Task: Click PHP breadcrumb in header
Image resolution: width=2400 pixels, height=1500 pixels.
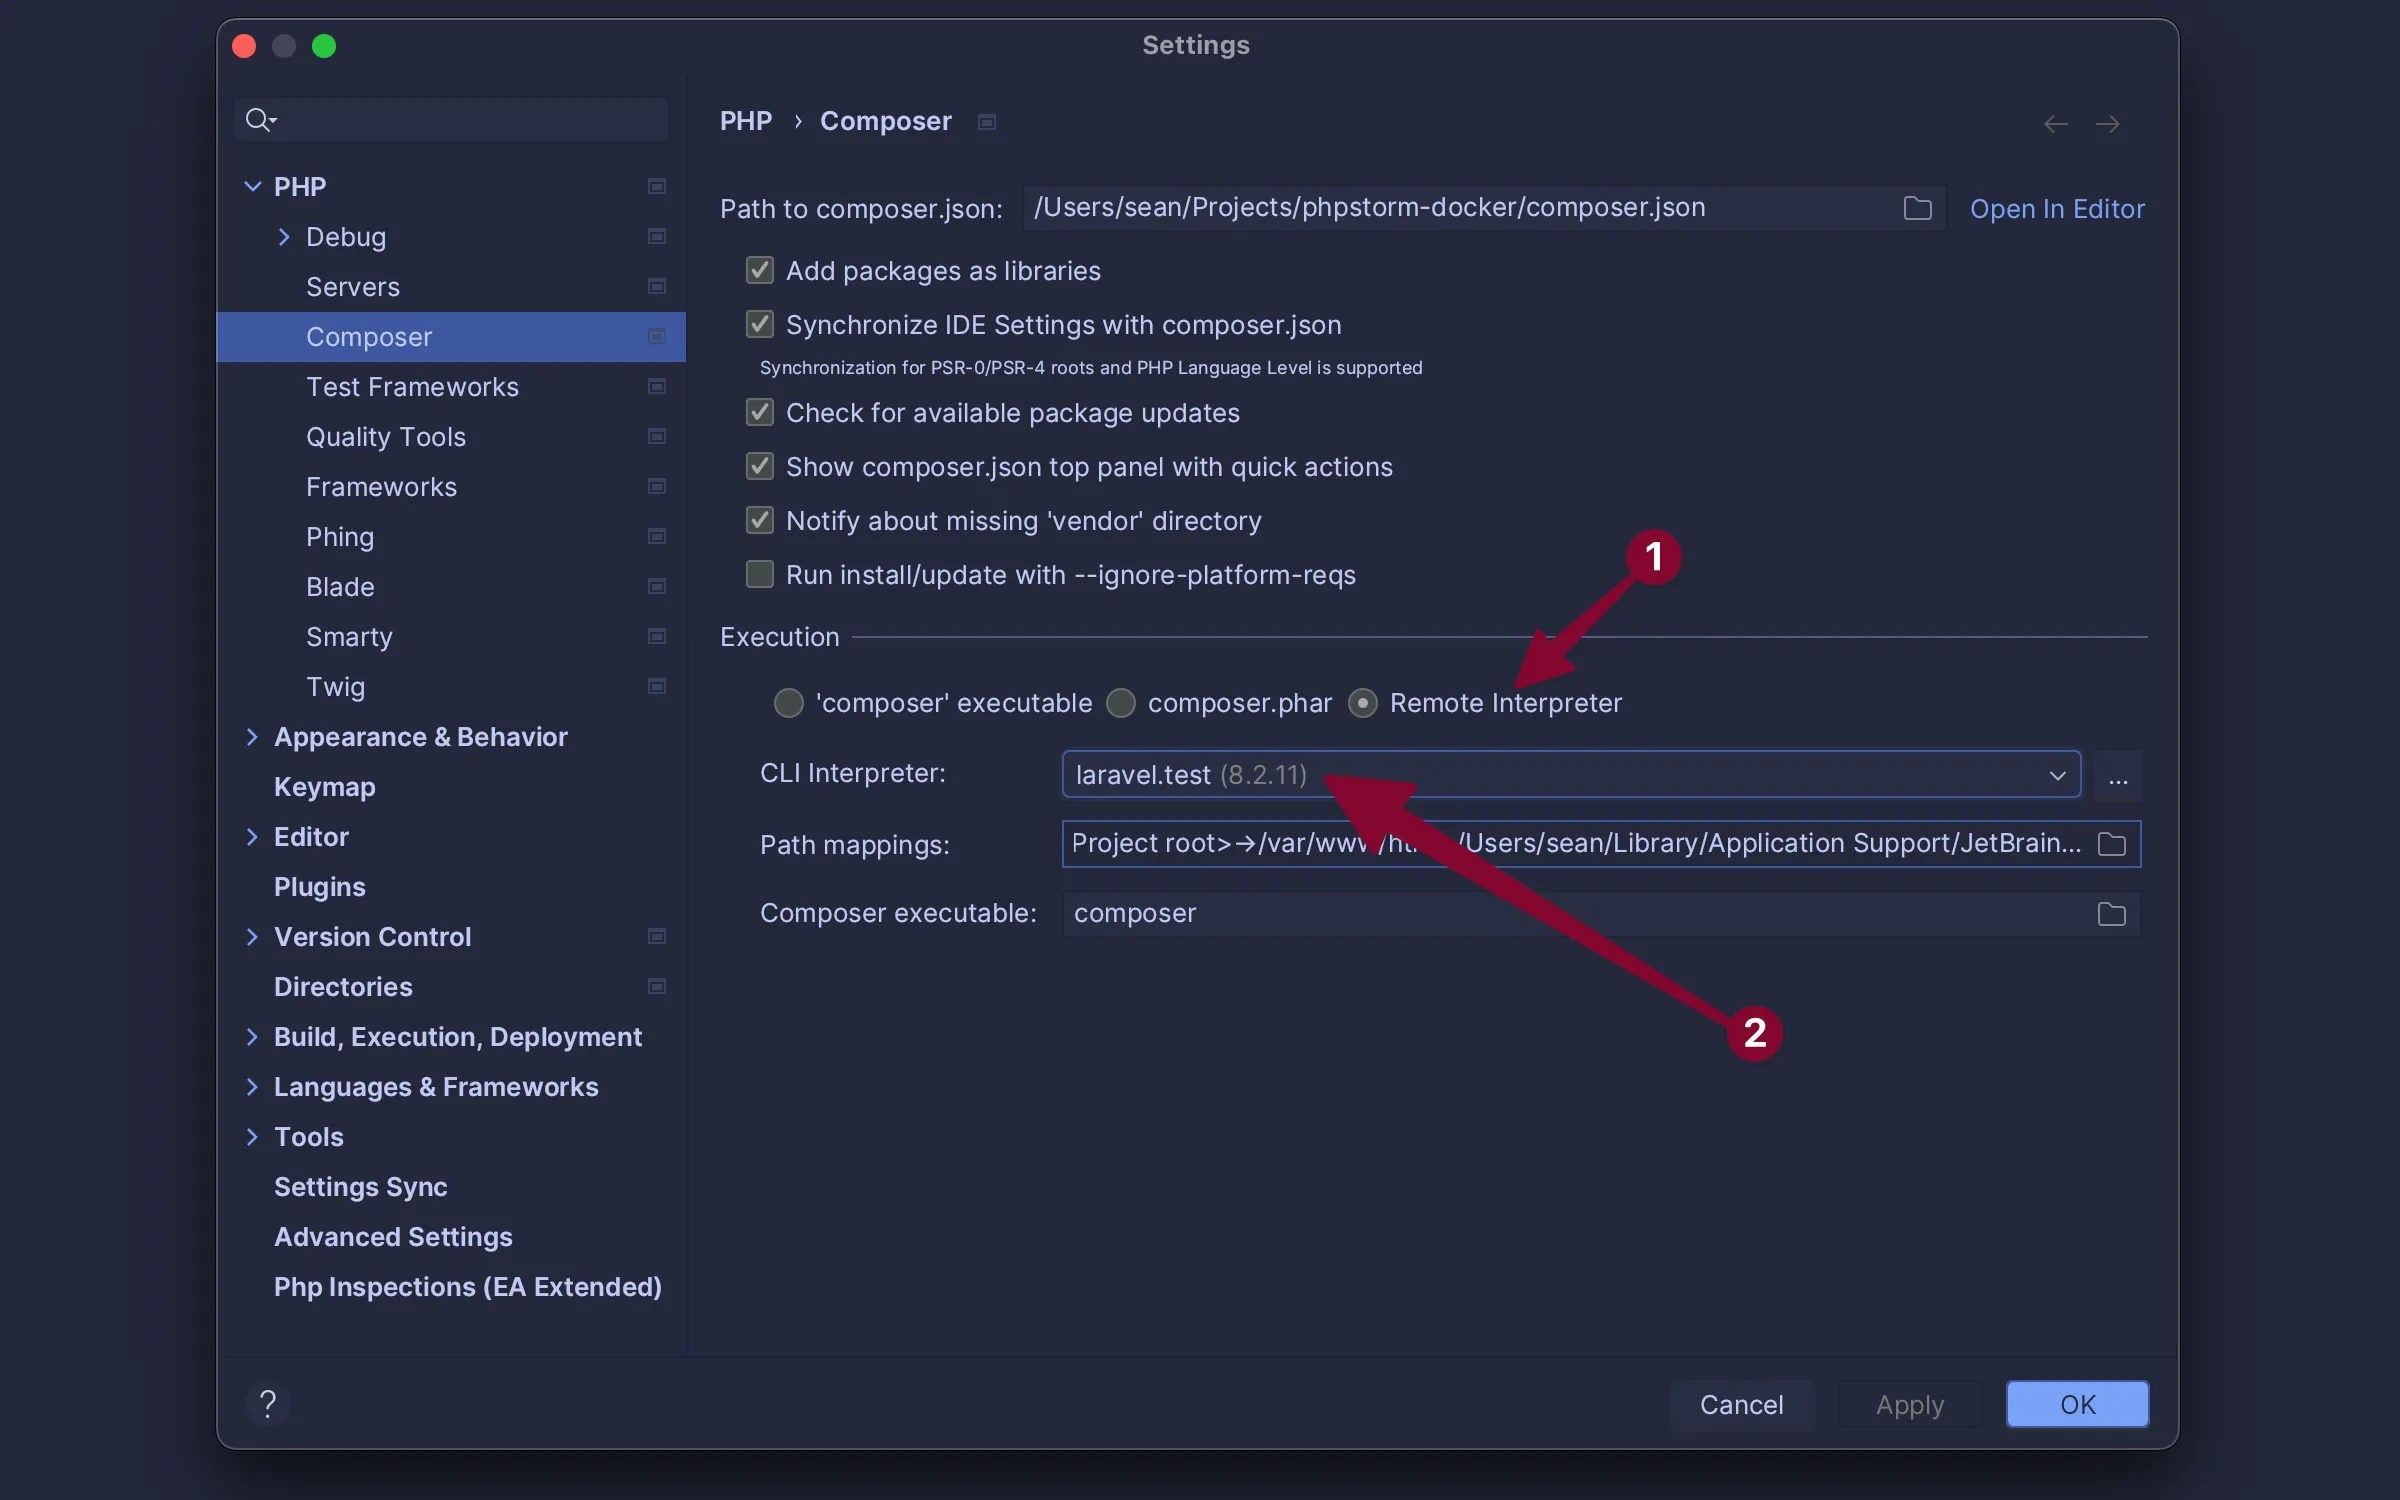Action: tap(746, 121)
